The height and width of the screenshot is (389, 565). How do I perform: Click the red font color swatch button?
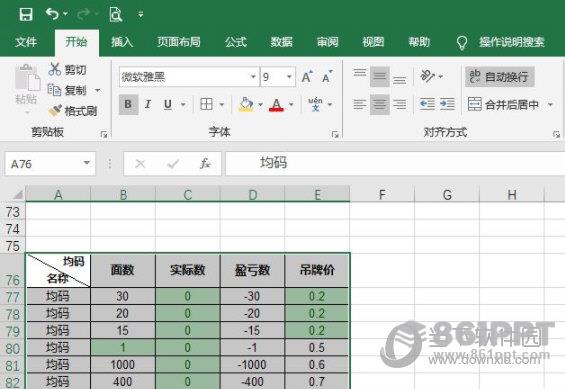tap(276, 105)
